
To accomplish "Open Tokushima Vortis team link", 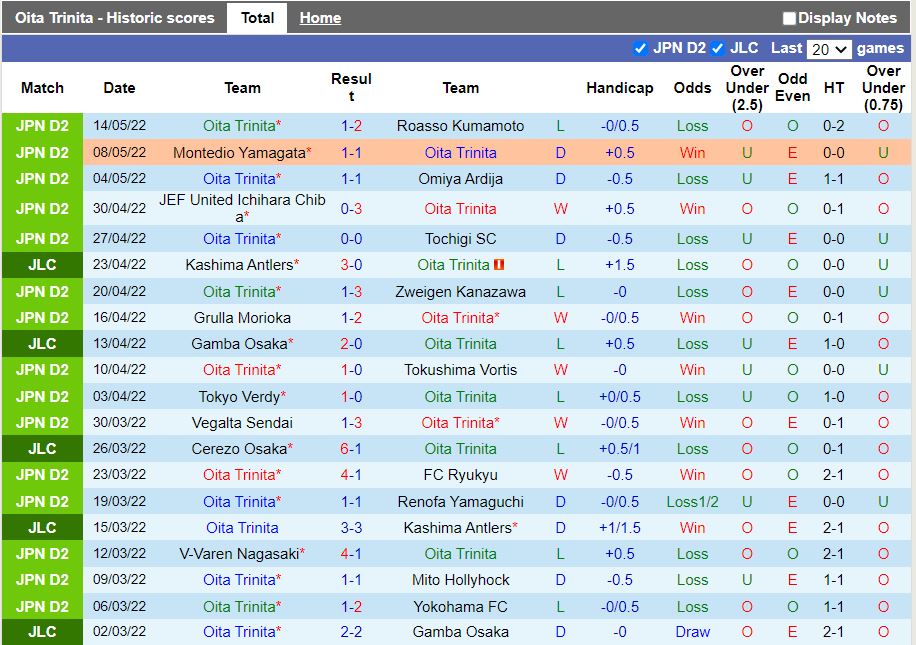I will point(460,370).
